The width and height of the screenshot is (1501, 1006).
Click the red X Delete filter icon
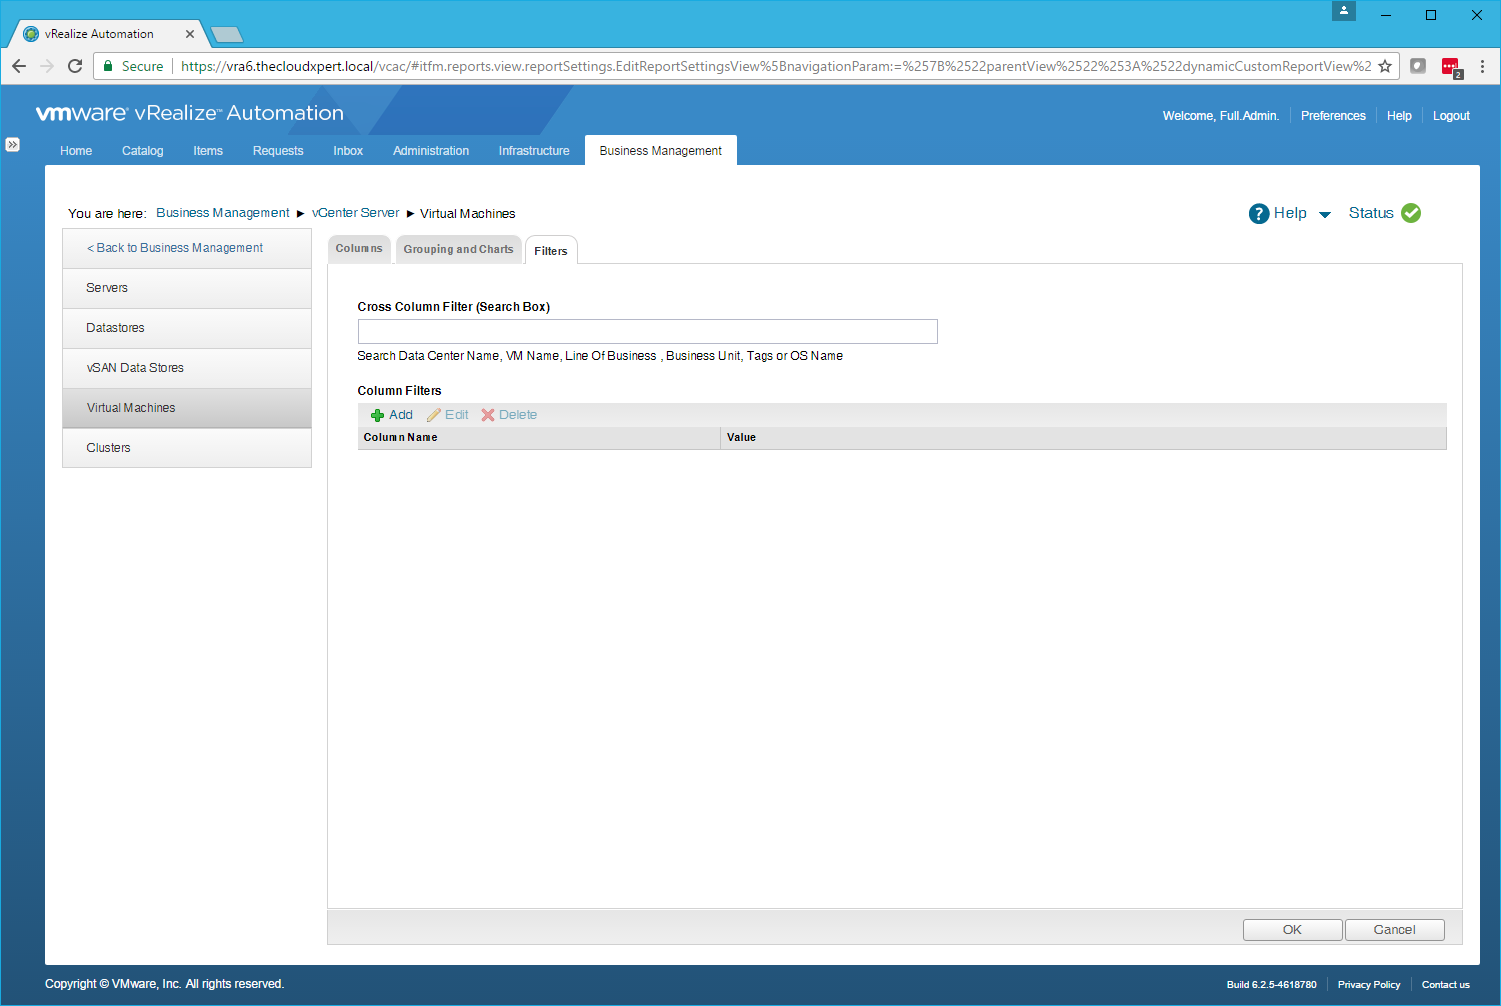click(488, 415)
